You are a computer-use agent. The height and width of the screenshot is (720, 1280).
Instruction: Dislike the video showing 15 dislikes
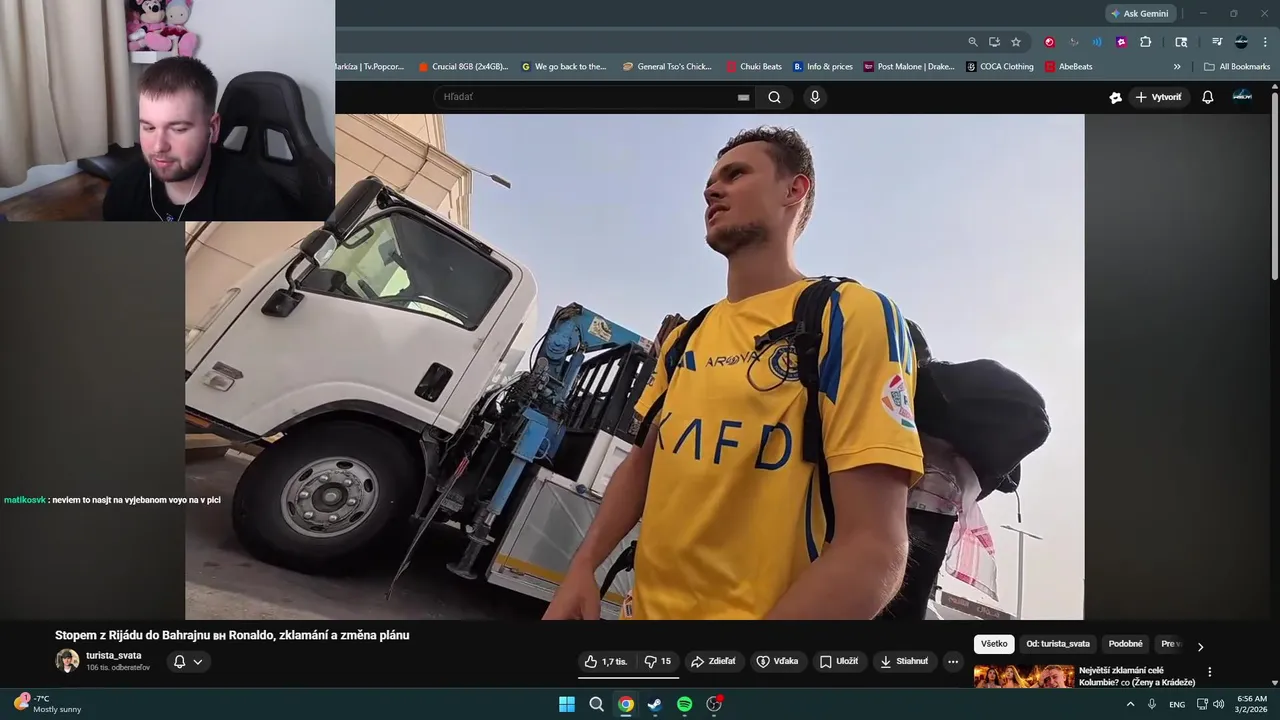tap(657, 661)
